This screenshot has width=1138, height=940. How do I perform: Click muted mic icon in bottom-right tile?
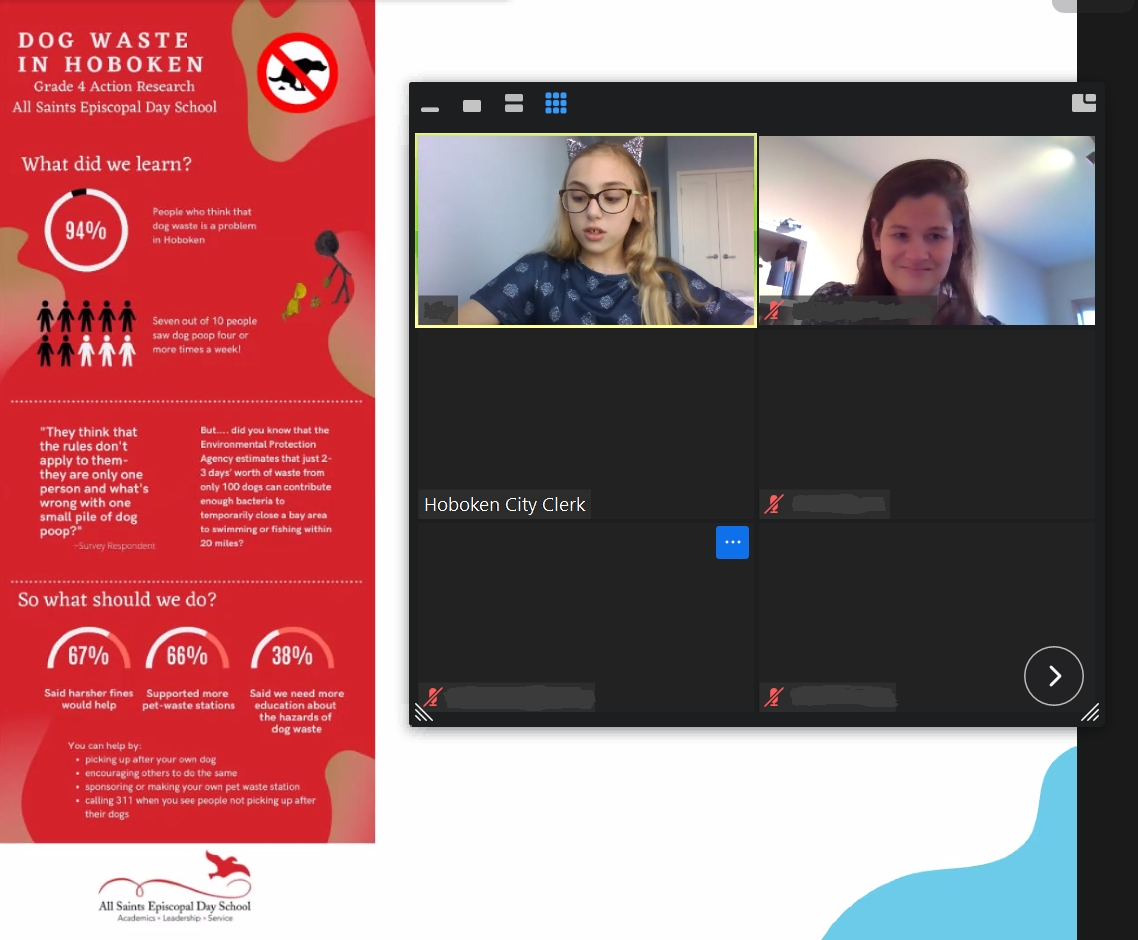(x=772, y=697)
